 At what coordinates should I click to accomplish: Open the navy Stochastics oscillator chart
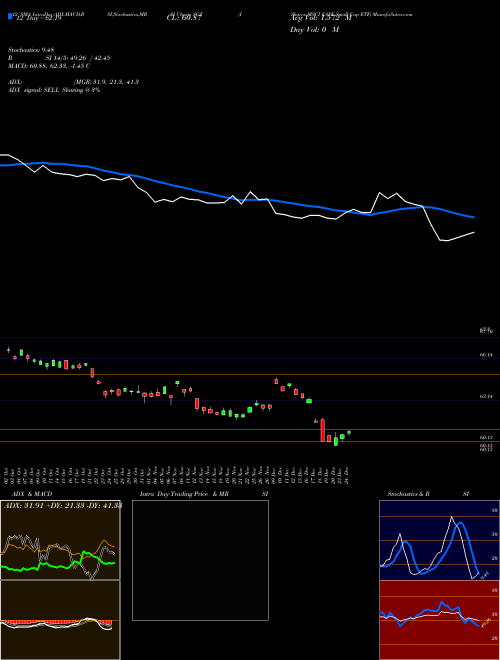pos(439,540)
